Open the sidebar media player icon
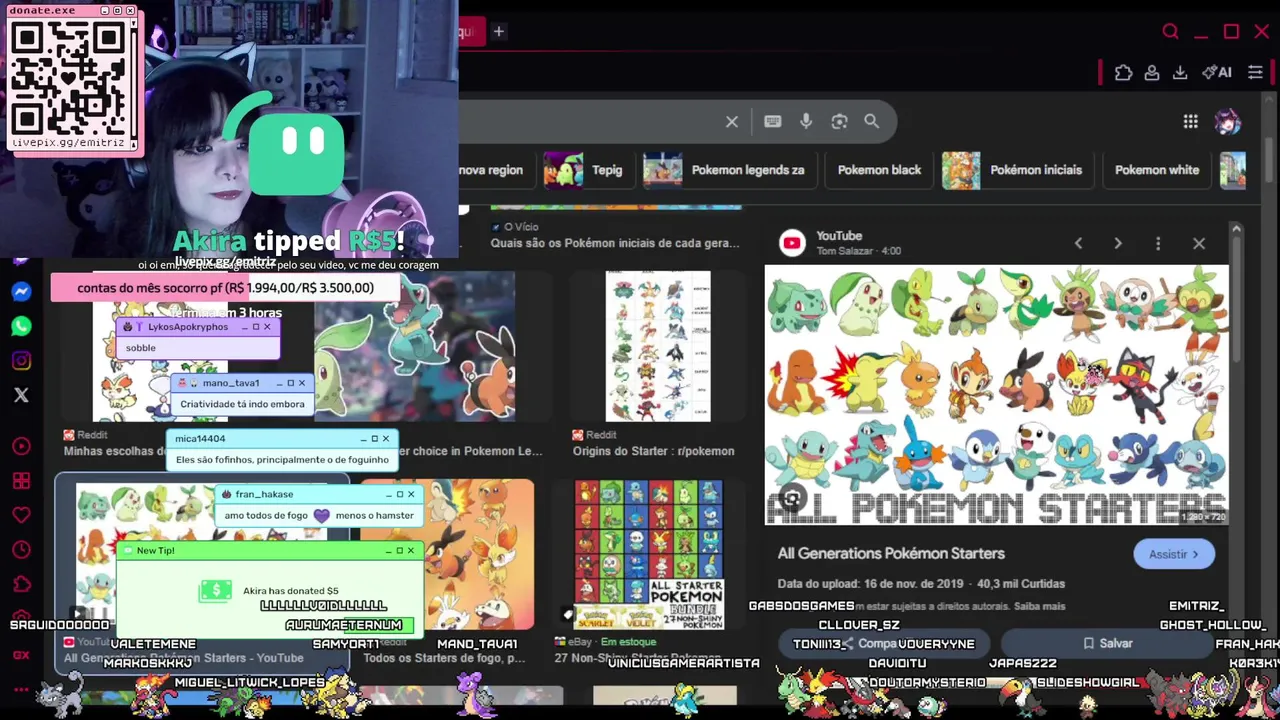 coord(21,447)
